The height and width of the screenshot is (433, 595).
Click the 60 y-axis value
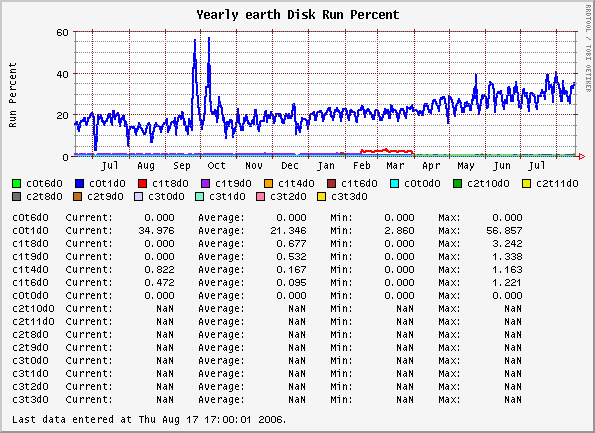[x=63, y=33]
